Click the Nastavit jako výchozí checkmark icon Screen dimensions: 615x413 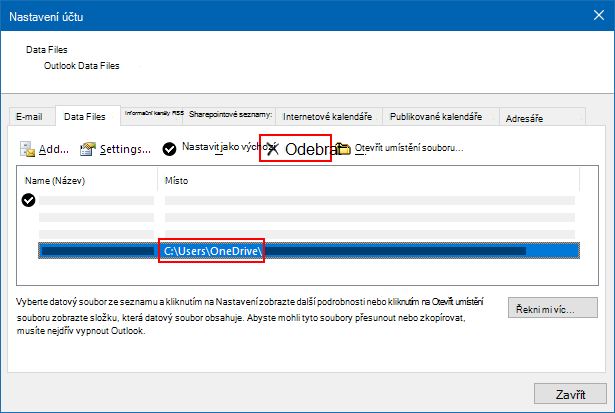pos(169,149)
